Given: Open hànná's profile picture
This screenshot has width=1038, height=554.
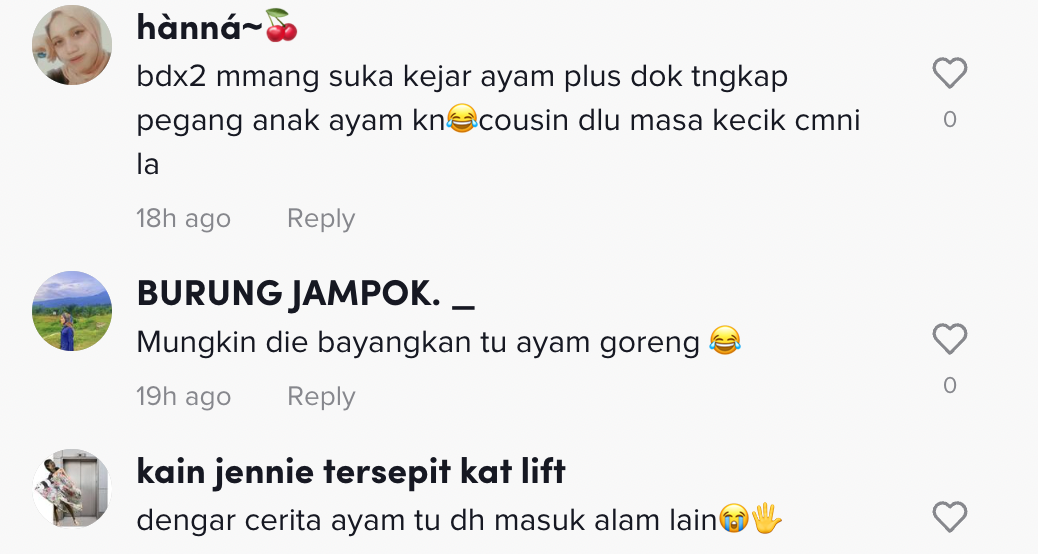Looking at the screenshot, I should 71,45.
